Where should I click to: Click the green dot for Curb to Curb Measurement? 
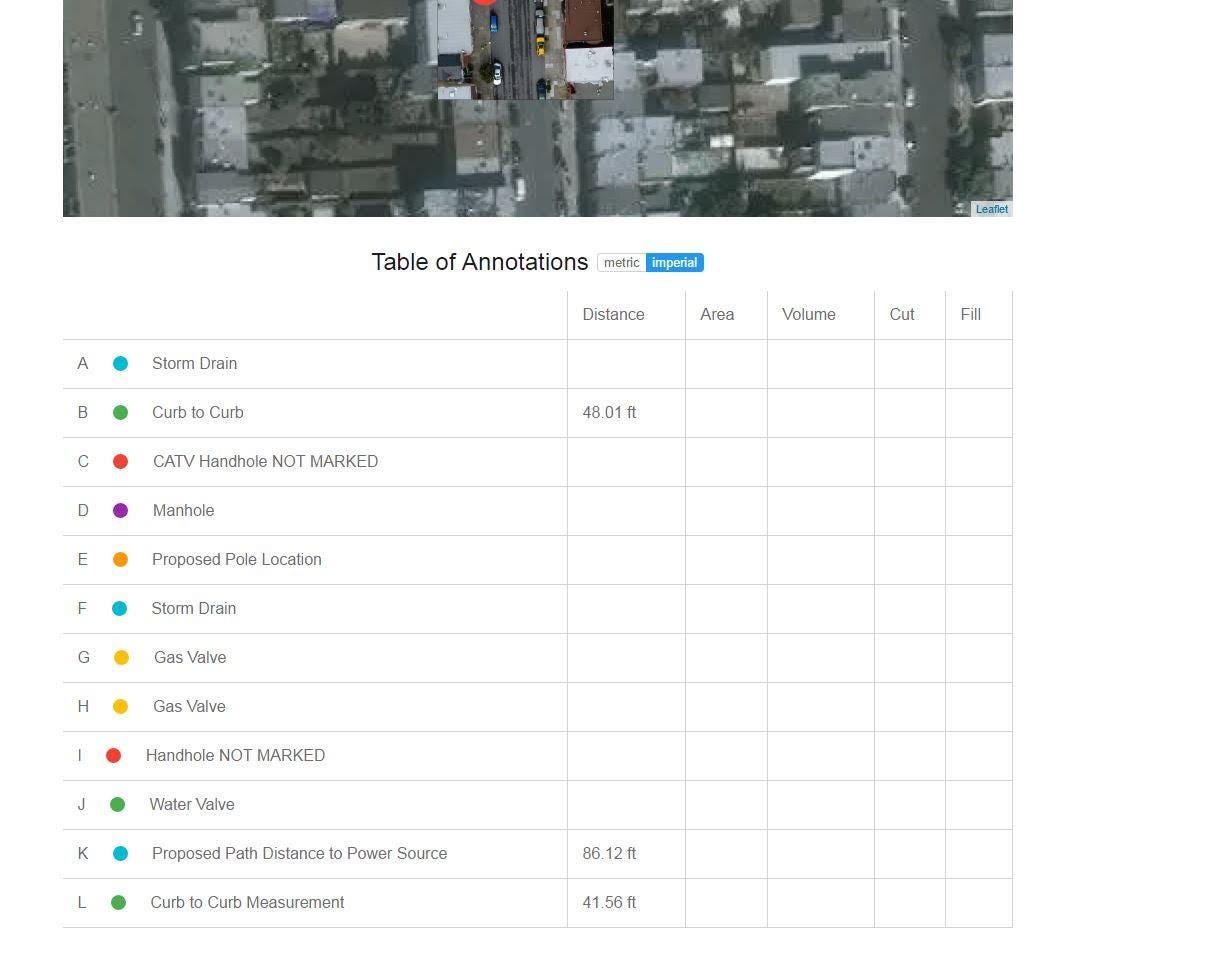point(118,903)
